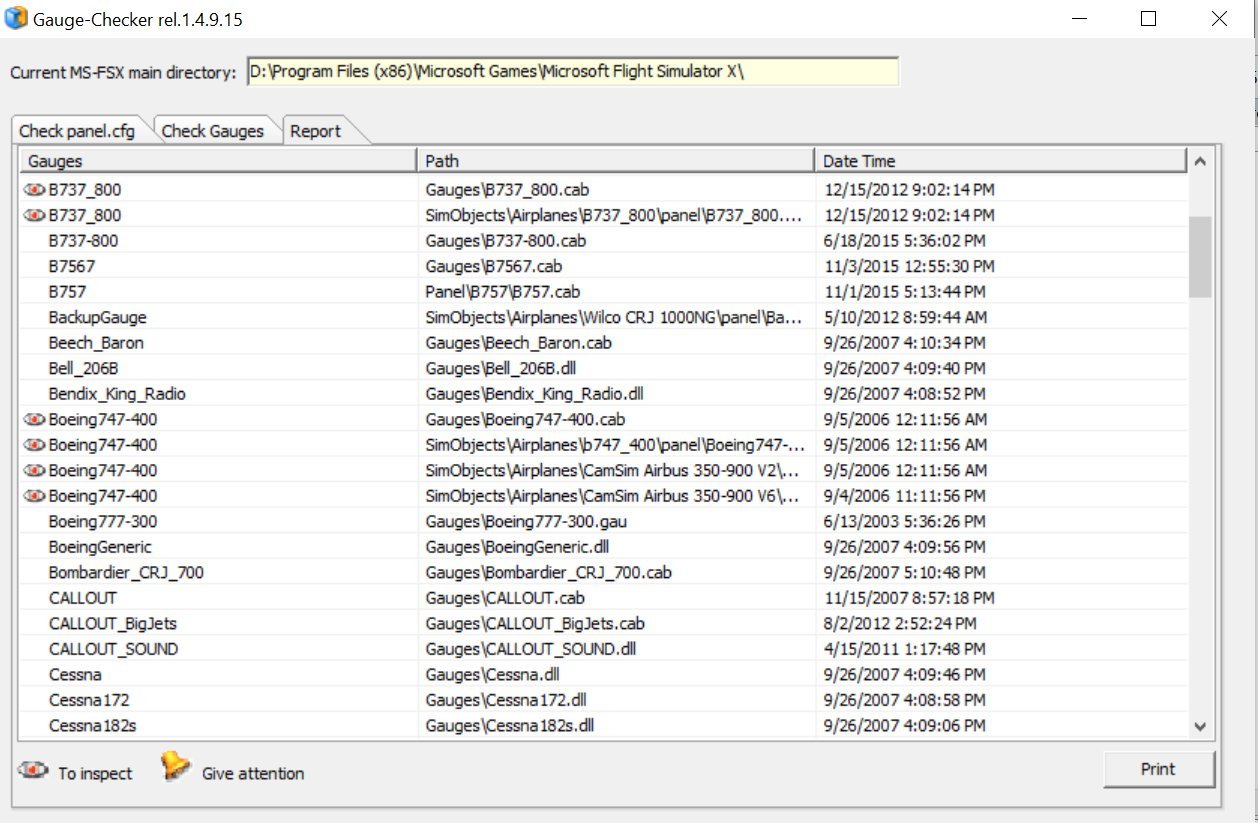Click the Gauge-Checker app icon in title bar
The width and height of the screenshot is (1258, 823).
16,18
